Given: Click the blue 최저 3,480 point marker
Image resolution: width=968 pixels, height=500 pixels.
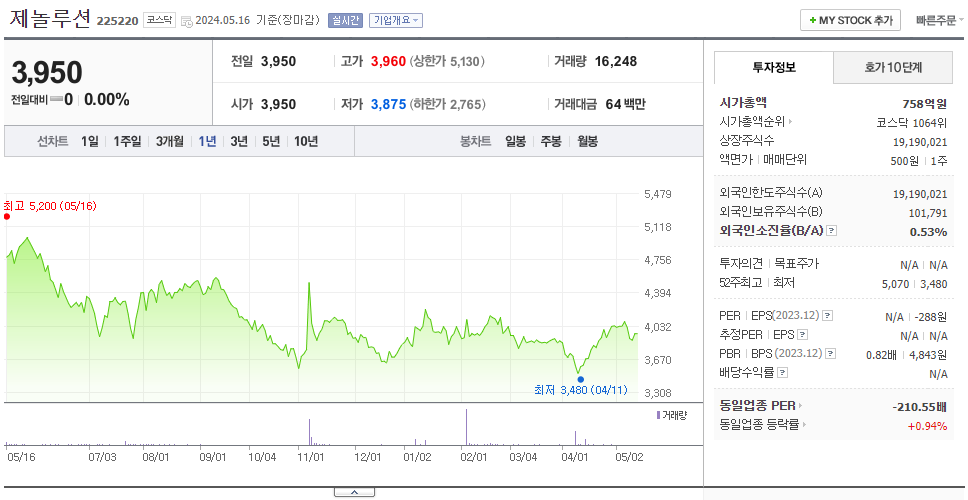Looking at the screenshot, I should [x=580, y=379].
